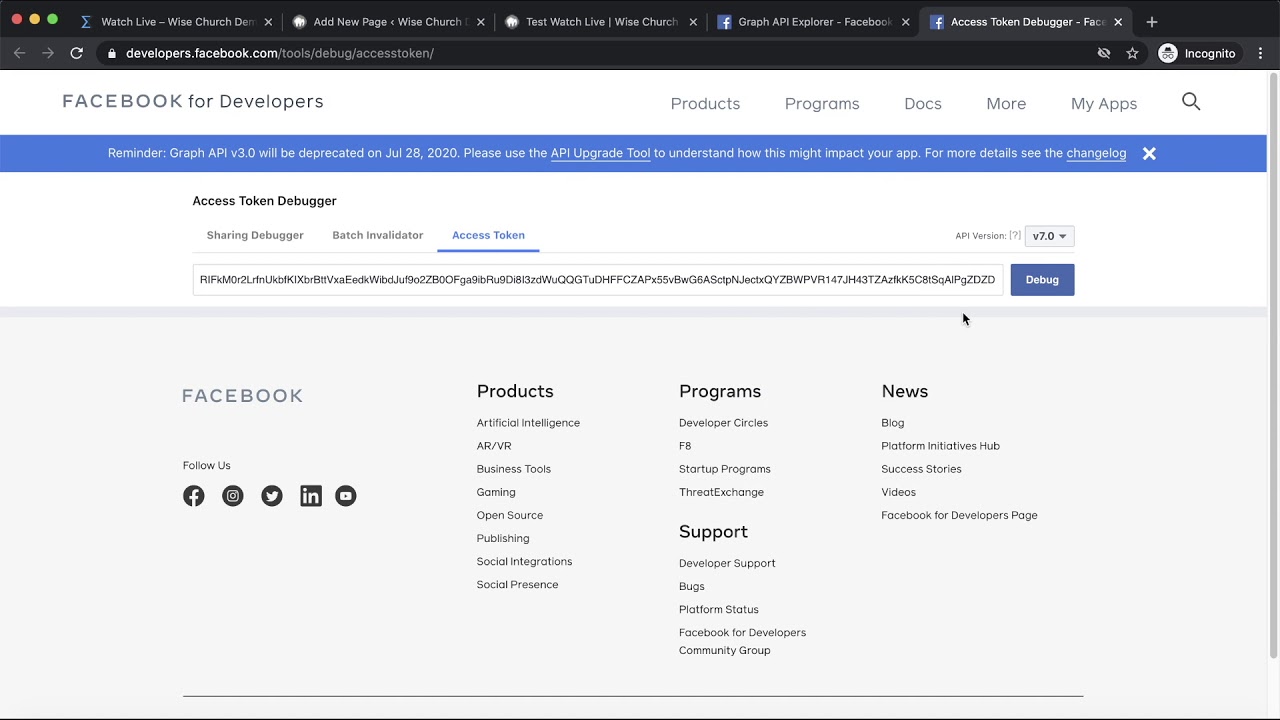Open the v7.0 API version dropdown

pos(1049,236)
